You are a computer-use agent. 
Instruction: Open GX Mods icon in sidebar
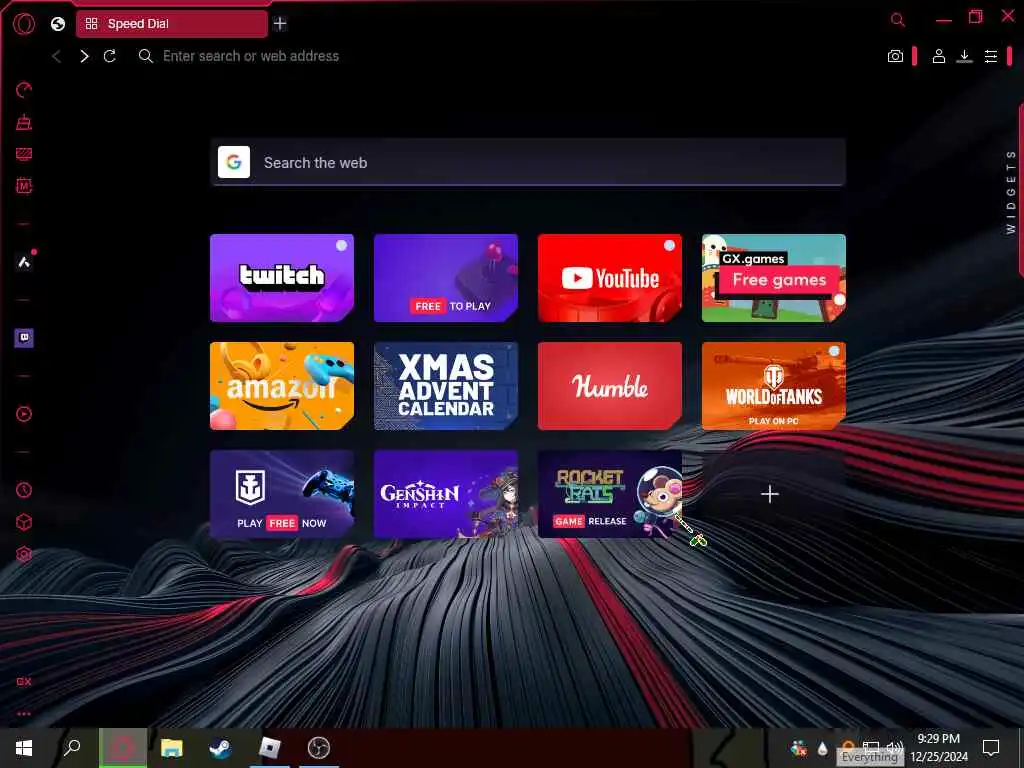pos(24,186)
